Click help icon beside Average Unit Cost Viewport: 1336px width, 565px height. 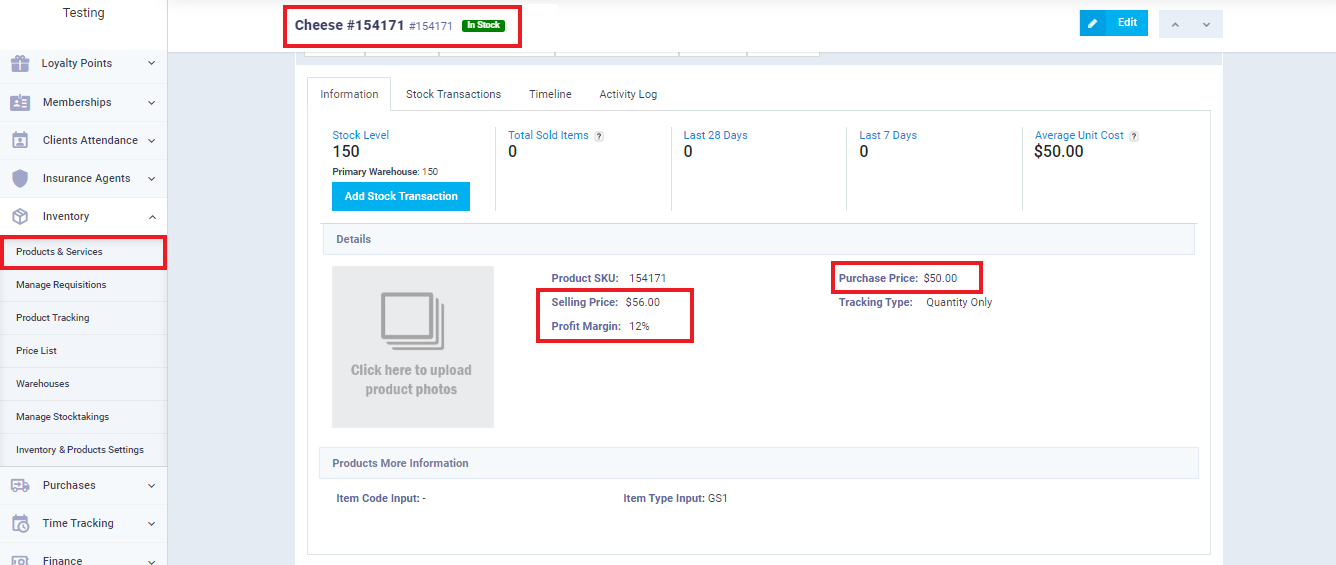coord(1134,136)
